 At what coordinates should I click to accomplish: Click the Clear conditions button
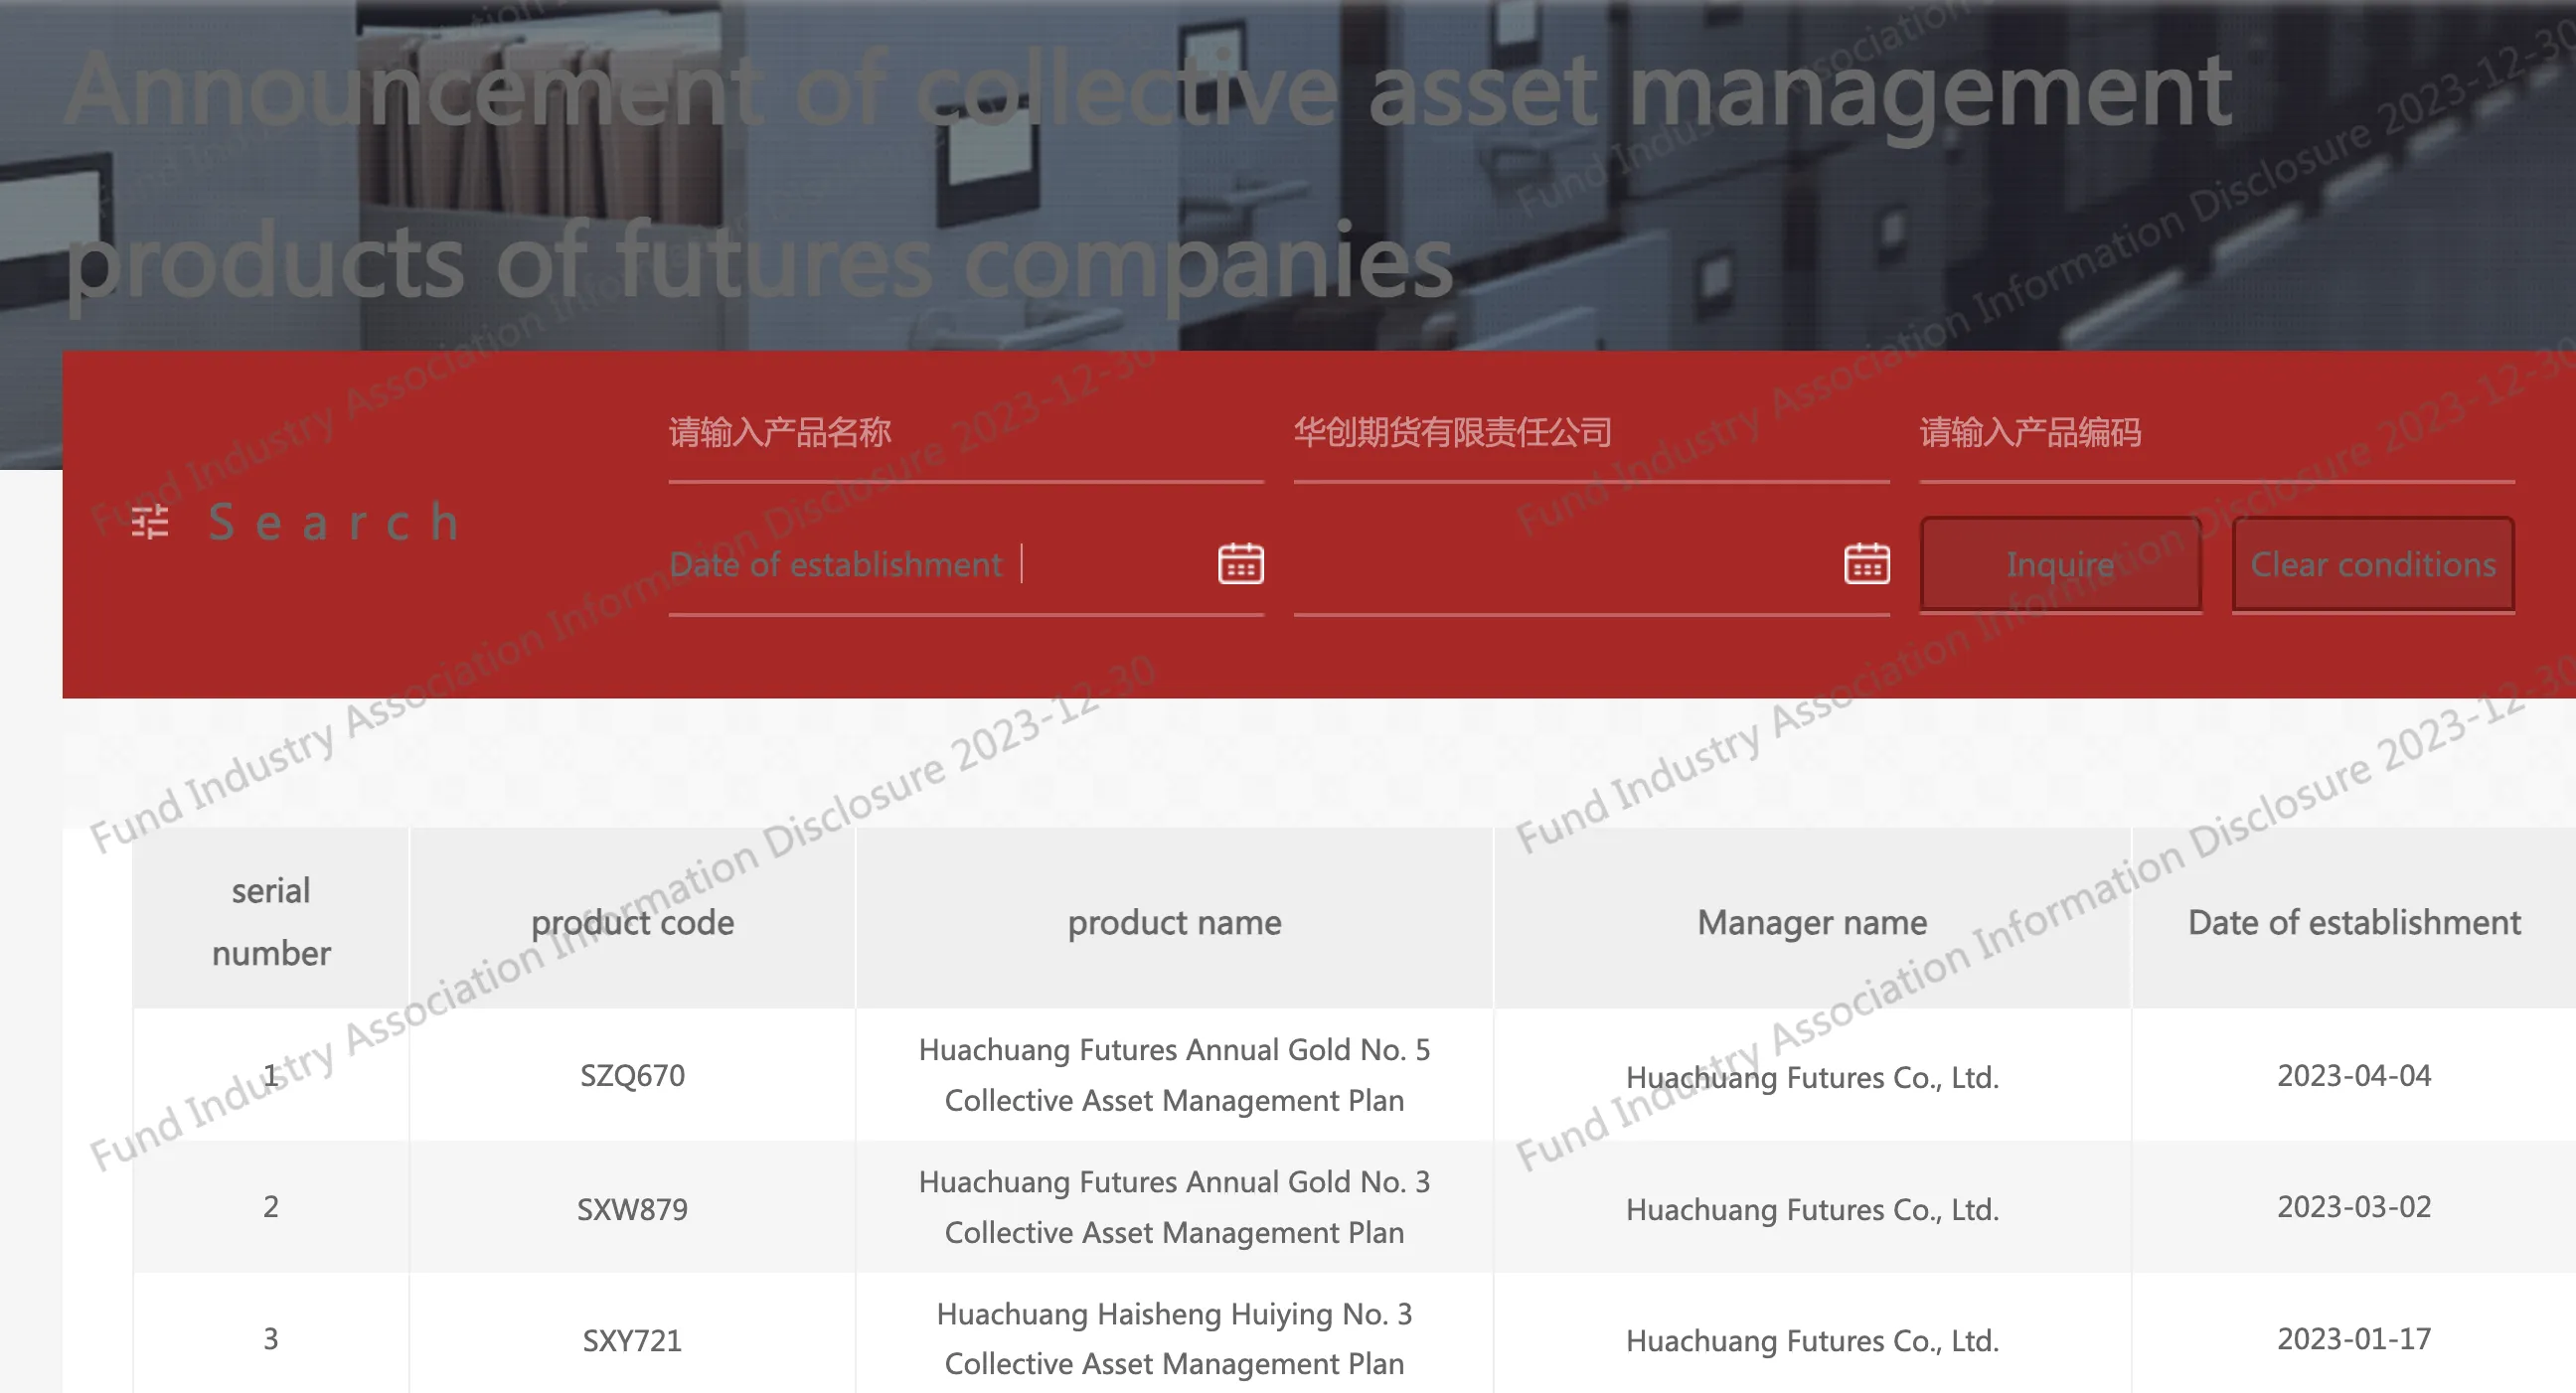[2373, 564]
